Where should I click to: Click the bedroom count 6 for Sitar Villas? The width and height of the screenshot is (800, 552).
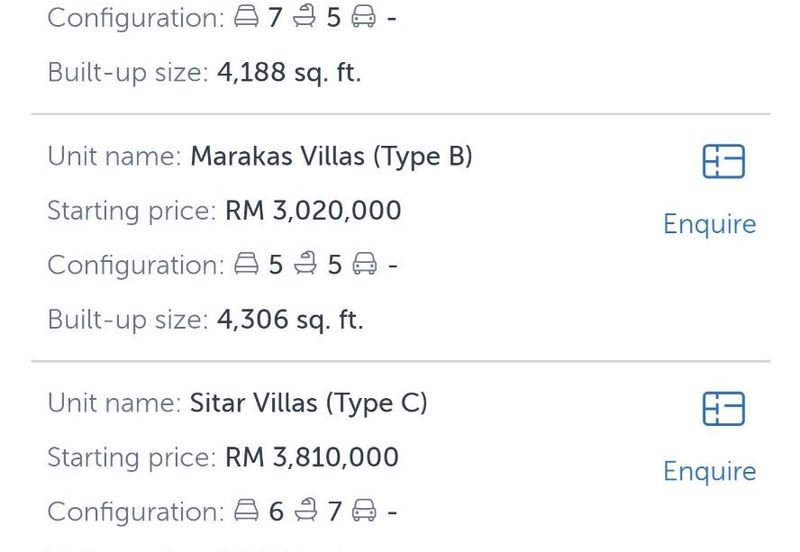[x=277, y=512]
